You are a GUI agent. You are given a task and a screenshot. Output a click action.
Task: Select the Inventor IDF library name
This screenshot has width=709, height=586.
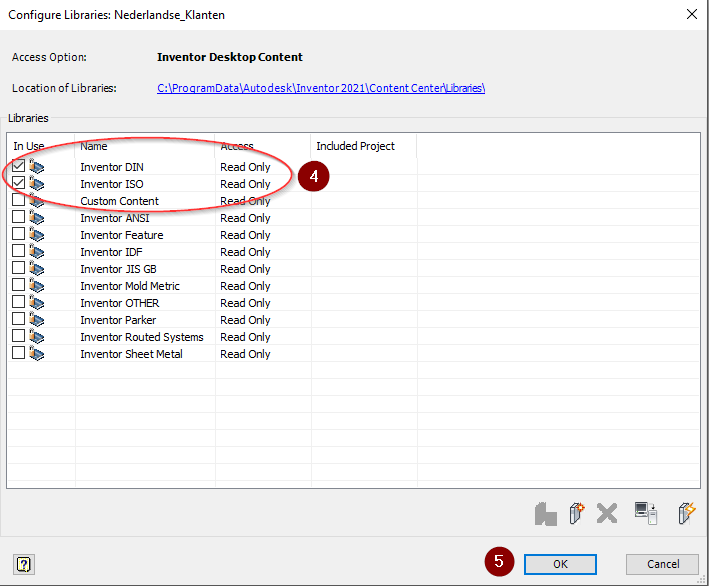pos(111,252)
